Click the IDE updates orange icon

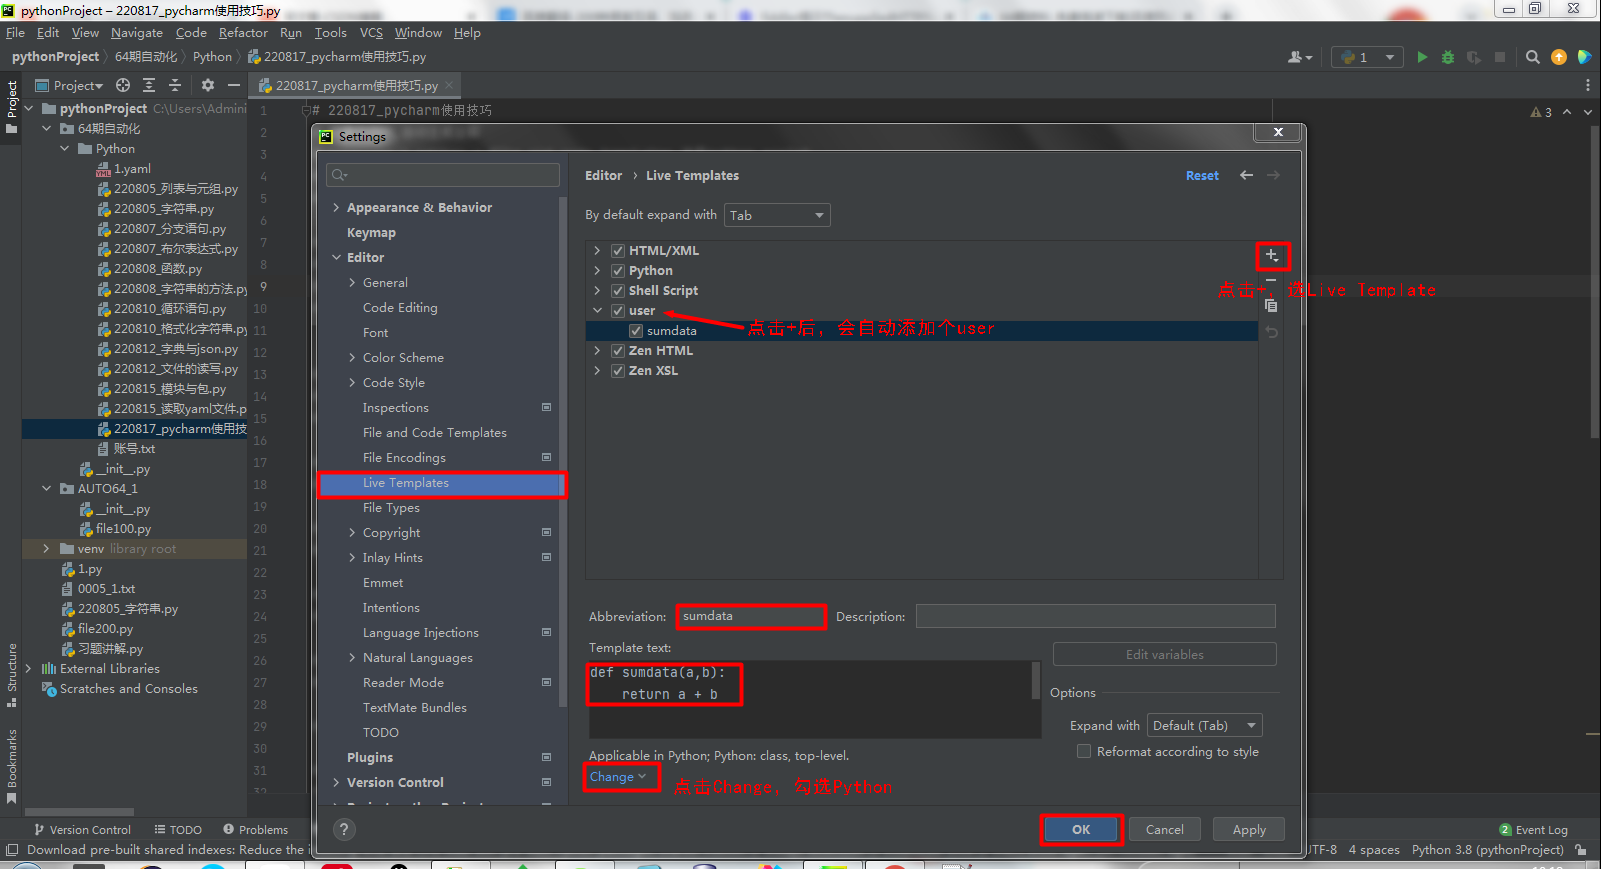1559,57
